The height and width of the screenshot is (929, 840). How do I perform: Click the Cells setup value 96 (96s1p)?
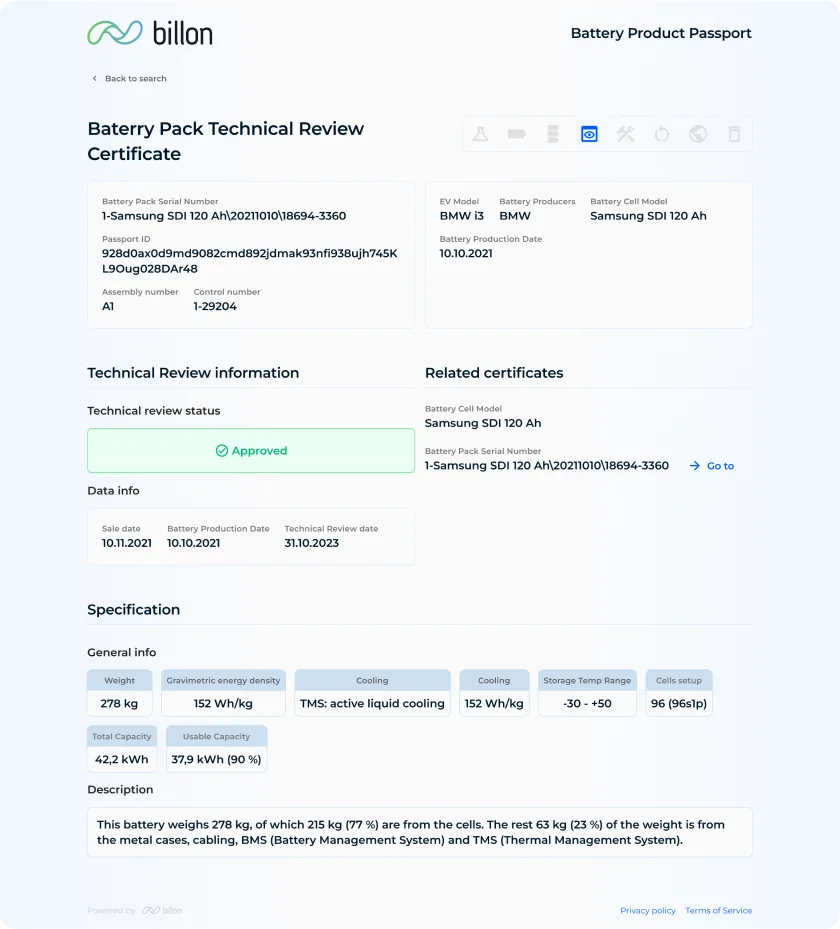click(679, 703)
